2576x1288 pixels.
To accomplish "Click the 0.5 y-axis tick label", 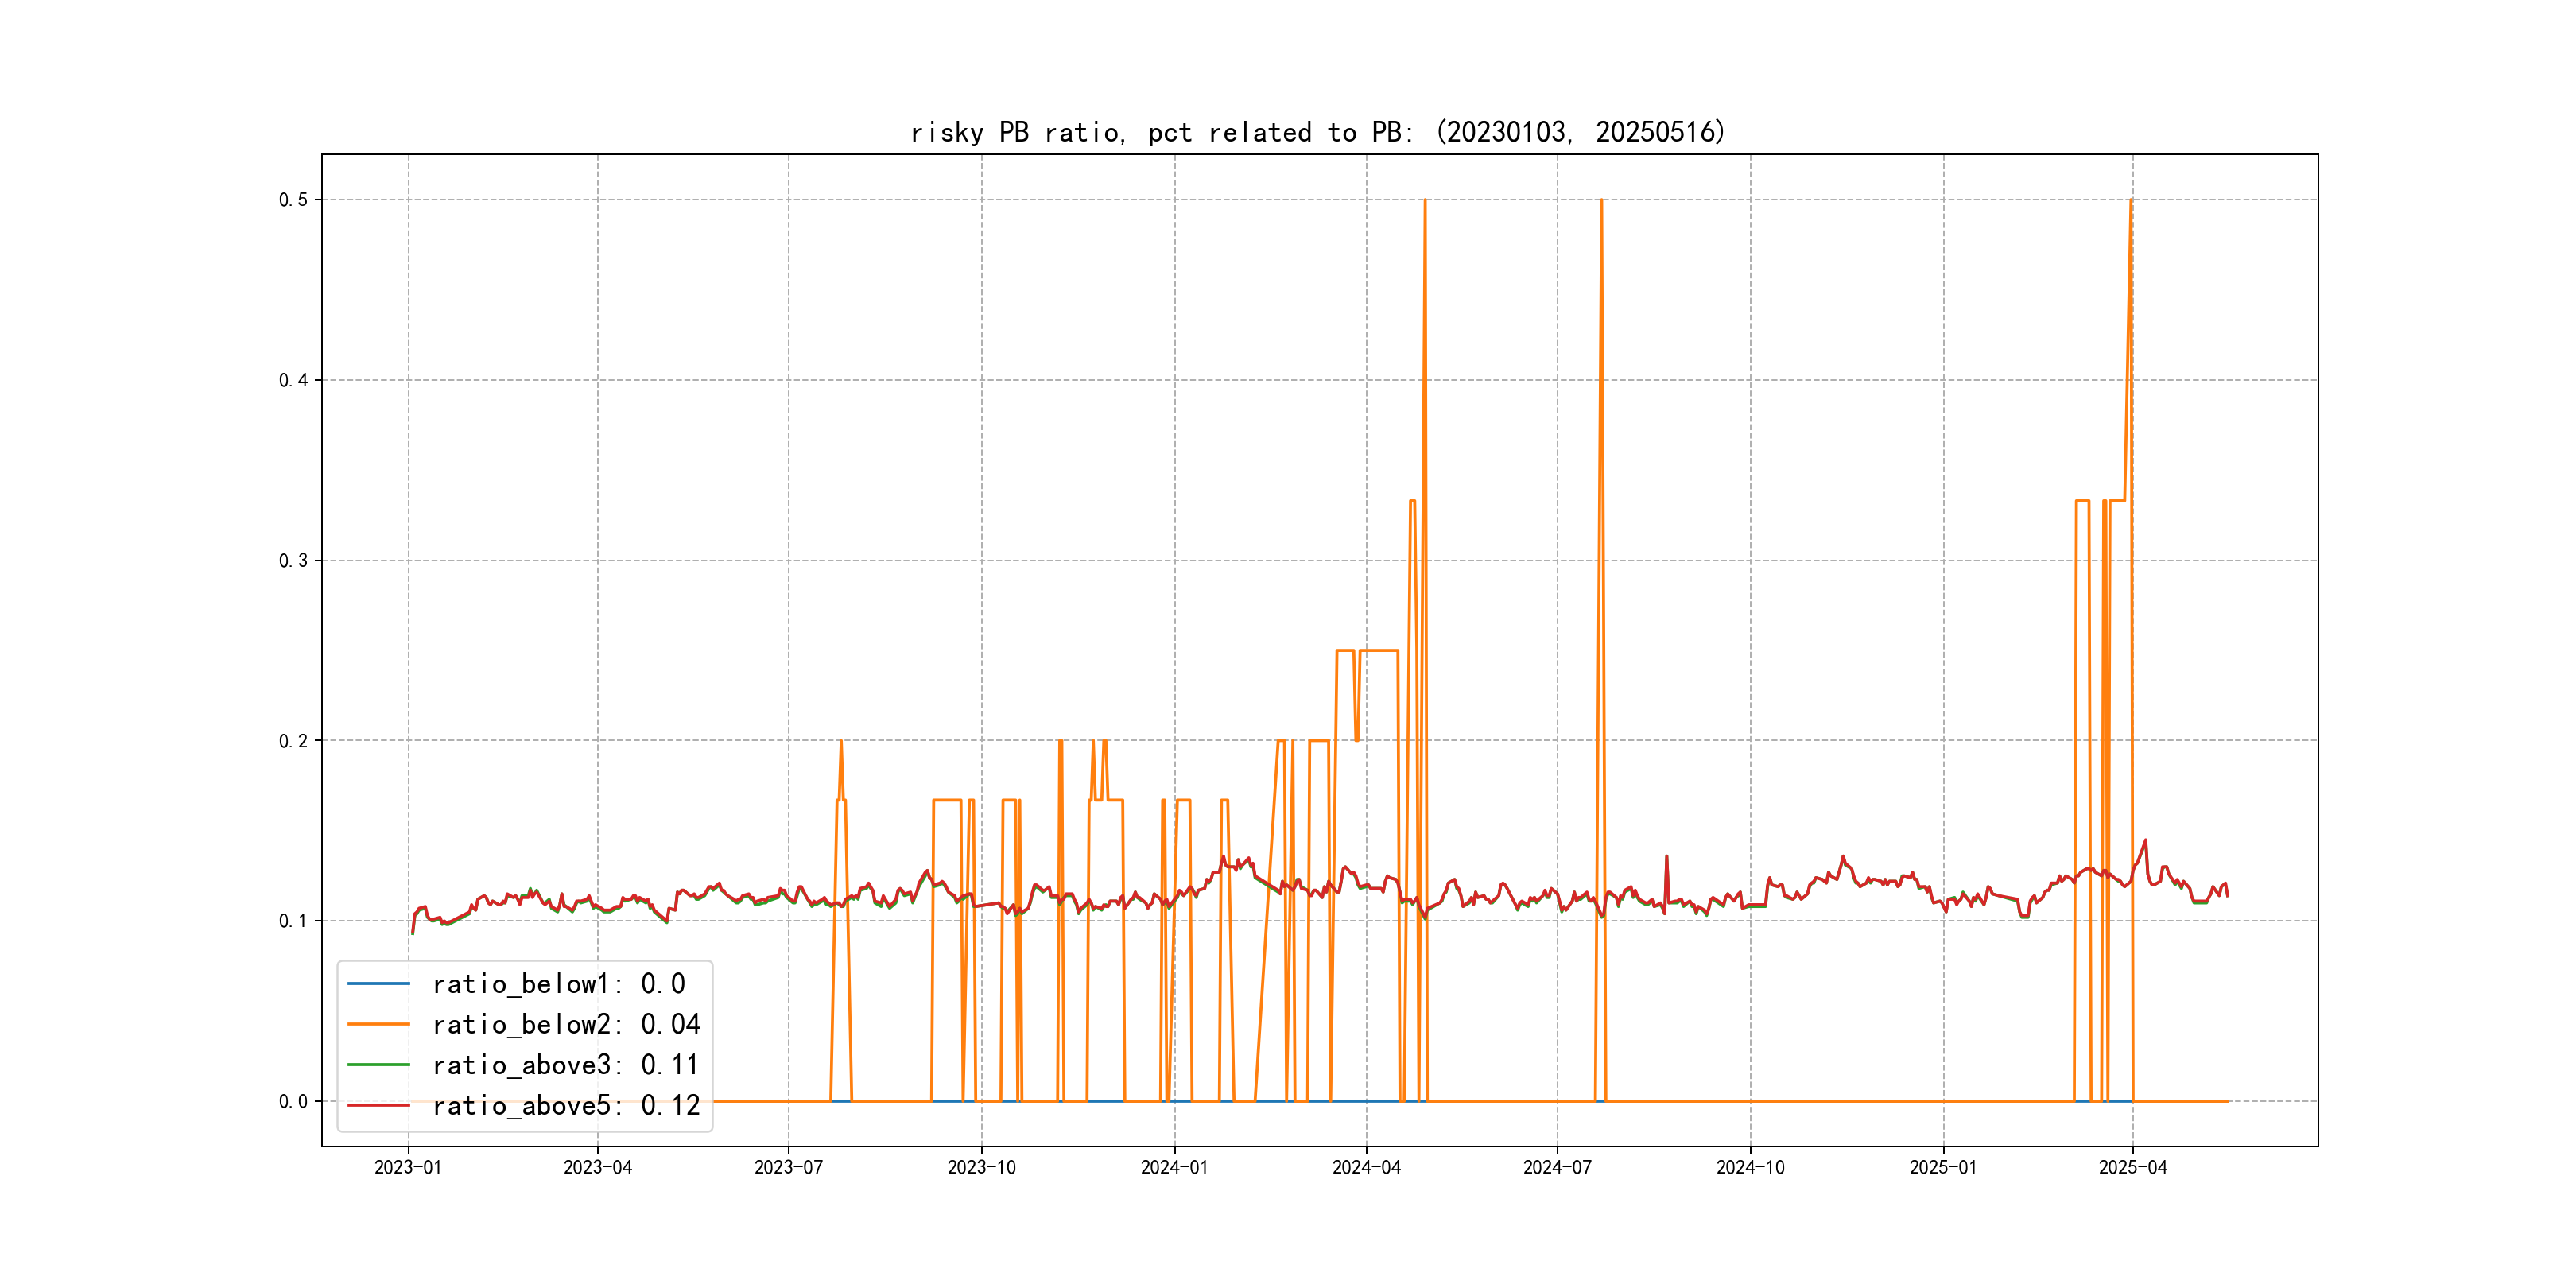I will point(293,200).
